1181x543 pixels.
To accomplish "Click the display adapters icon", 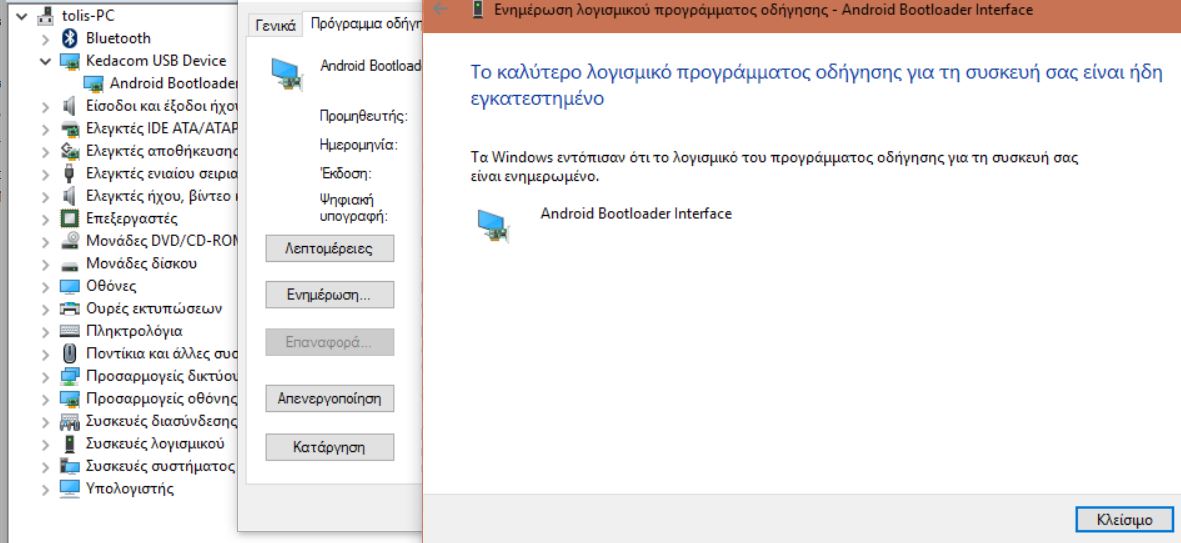I will (x=69, y=398).
